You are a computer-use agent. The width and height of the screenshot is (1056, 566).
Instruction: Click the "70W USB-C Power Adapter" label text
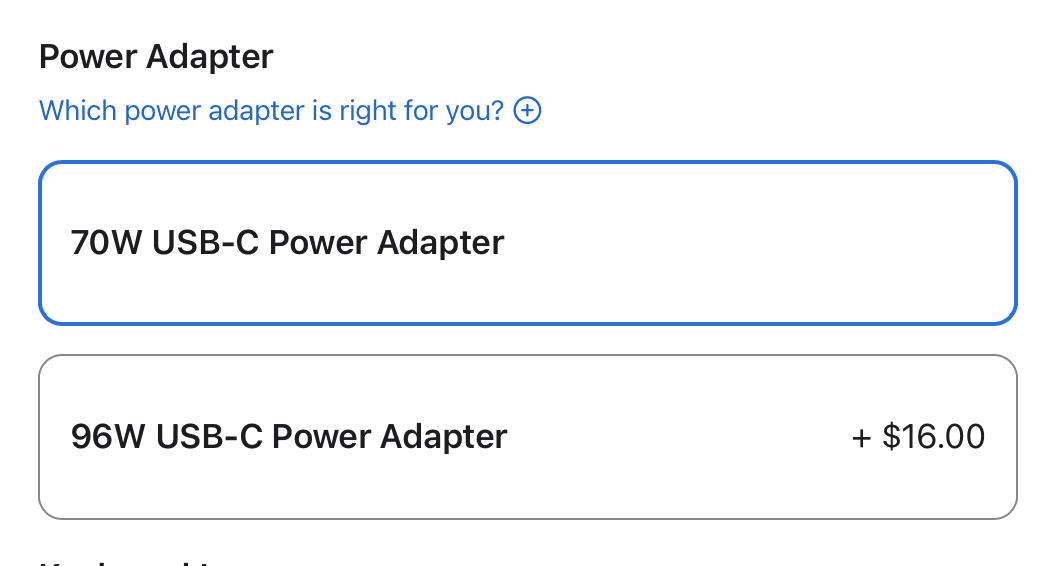pos(288,243)
